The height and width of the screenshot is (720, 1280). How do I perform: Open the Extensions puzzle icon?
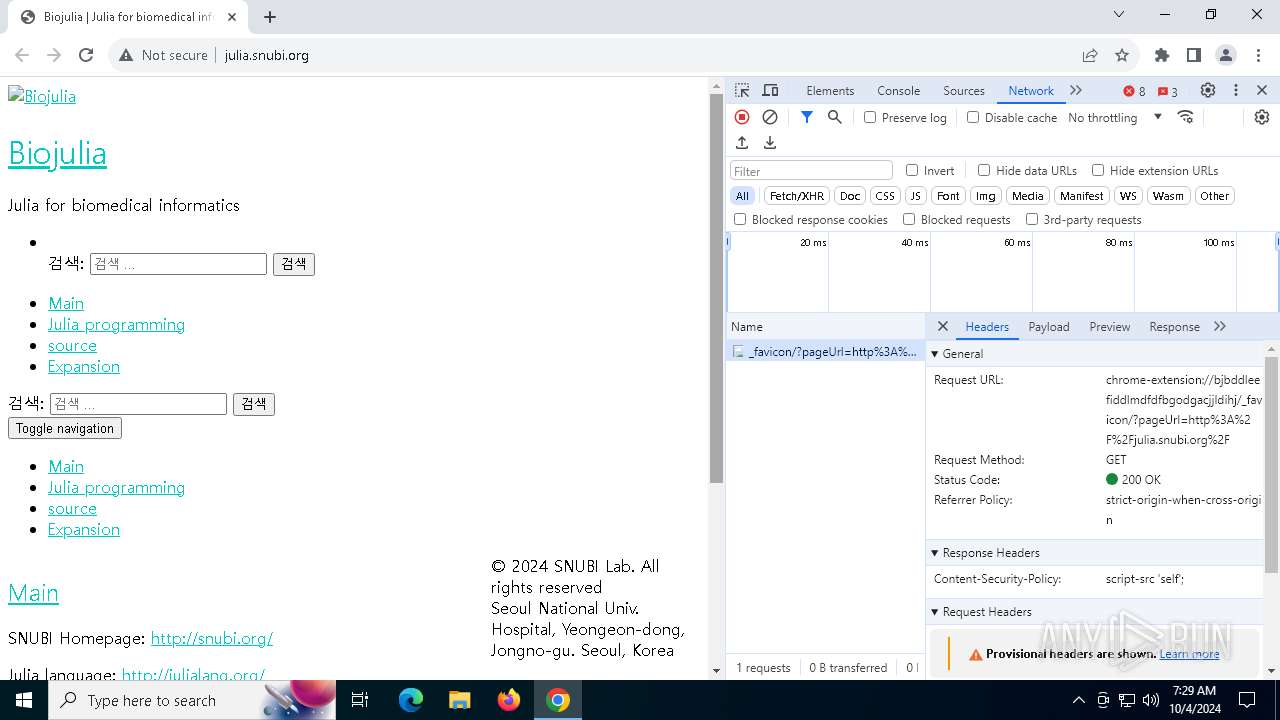coord(1162,55)
